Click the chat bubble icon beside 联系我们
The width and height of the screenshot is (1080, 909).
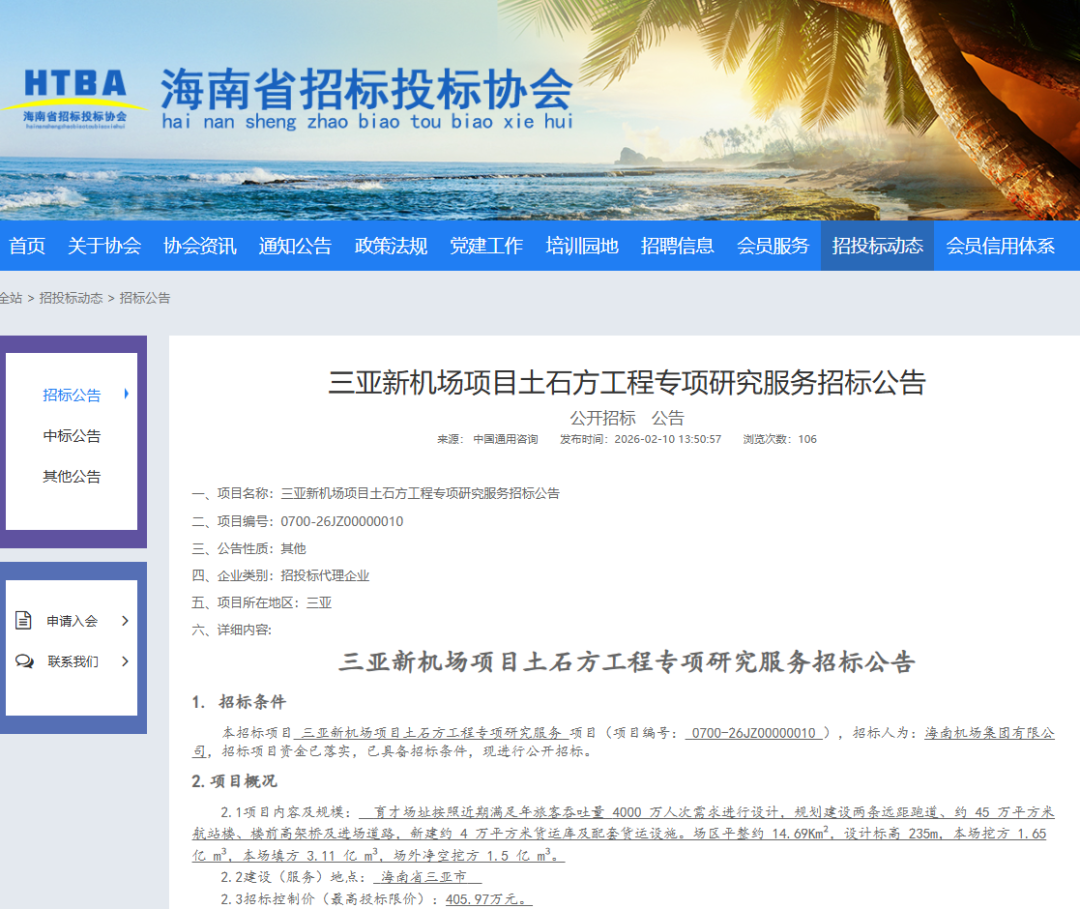(24, 661)
